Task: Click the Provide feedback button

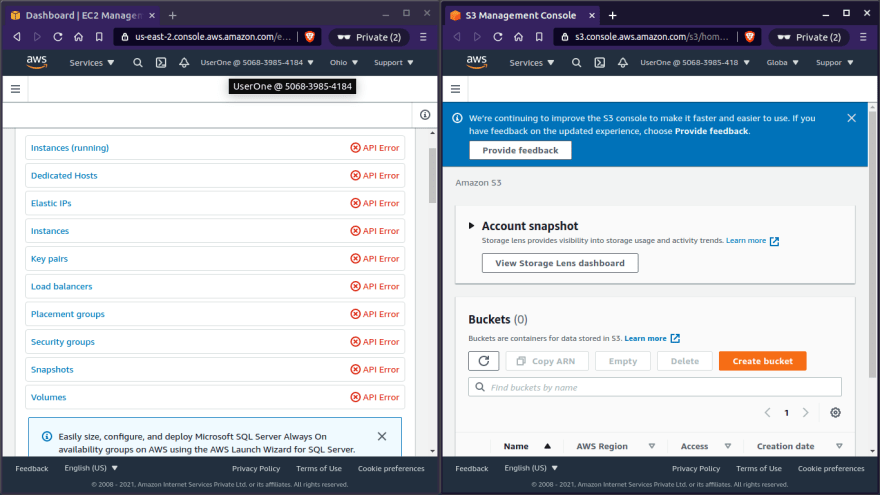Action: point(520,150)
